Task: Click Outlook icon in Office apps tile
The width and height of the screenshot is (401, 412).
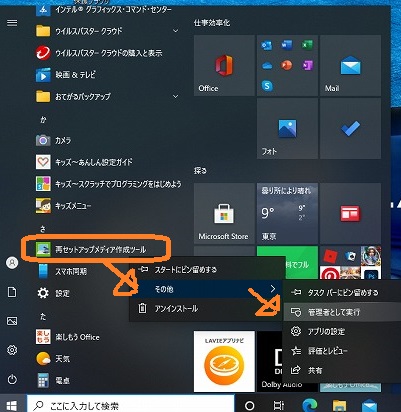Action: [x=267, y=46]
